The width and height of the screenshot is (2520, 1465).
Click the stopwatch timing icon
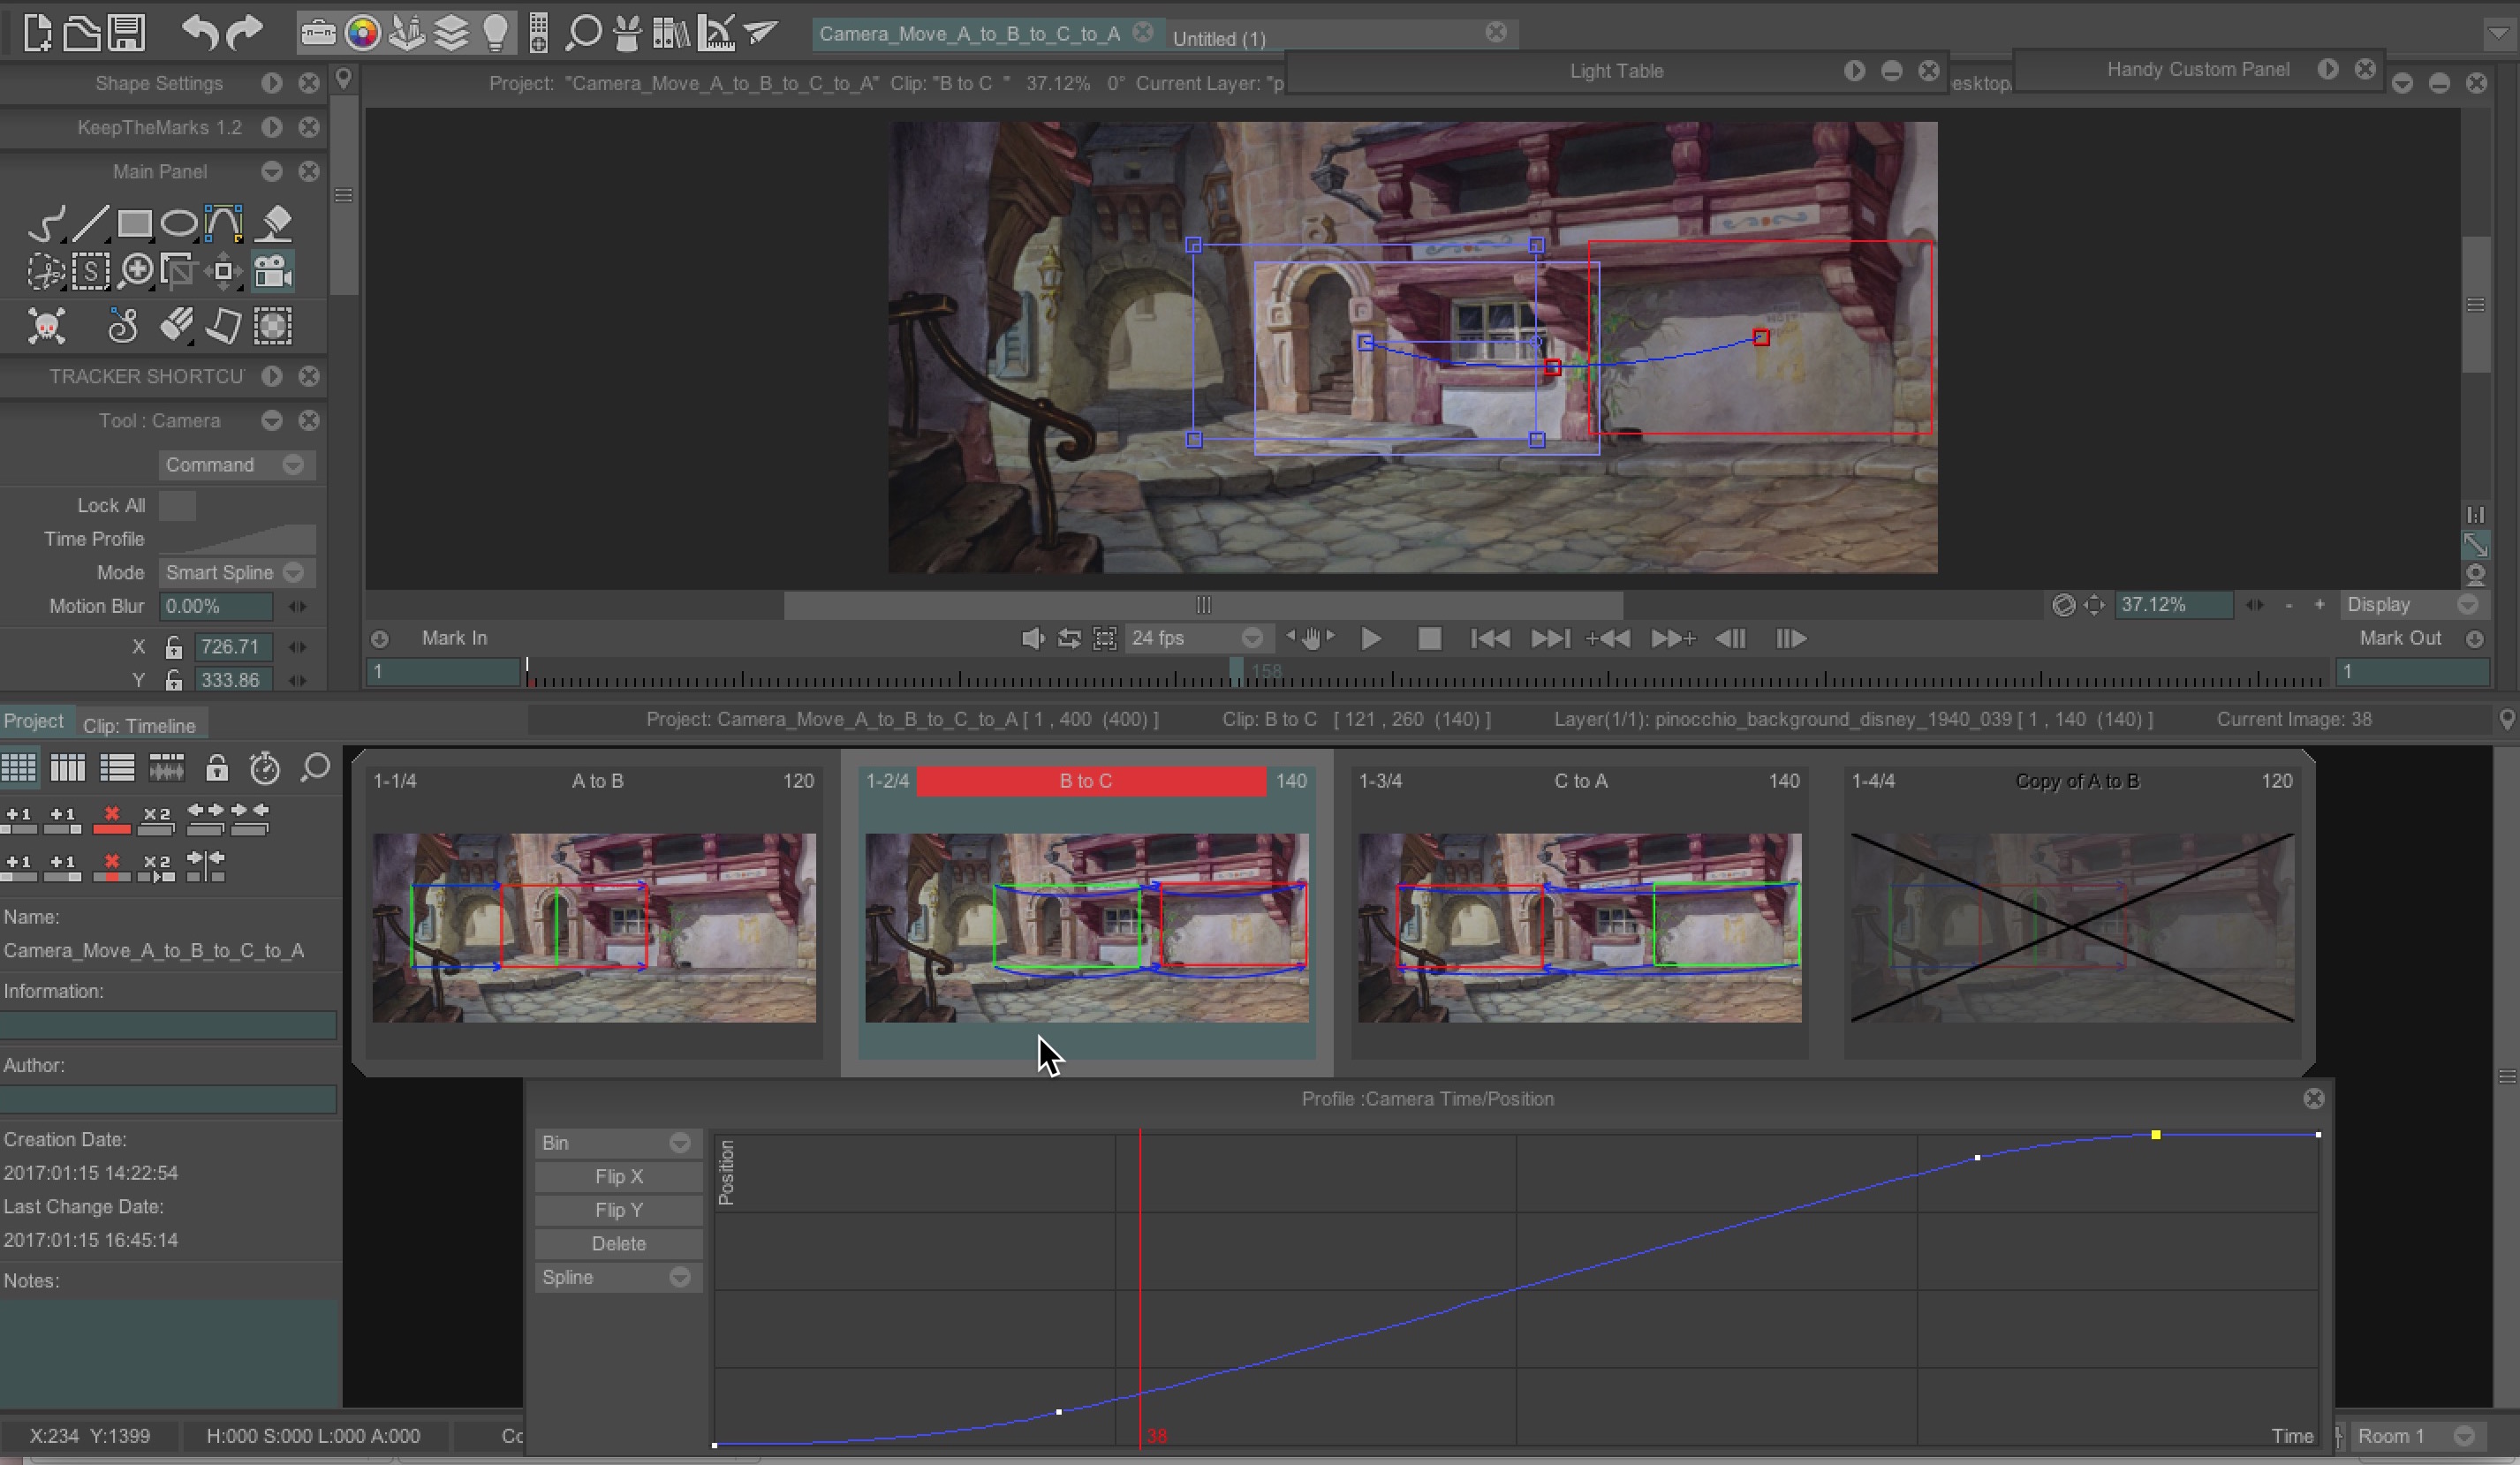click(x=265, y=768)
